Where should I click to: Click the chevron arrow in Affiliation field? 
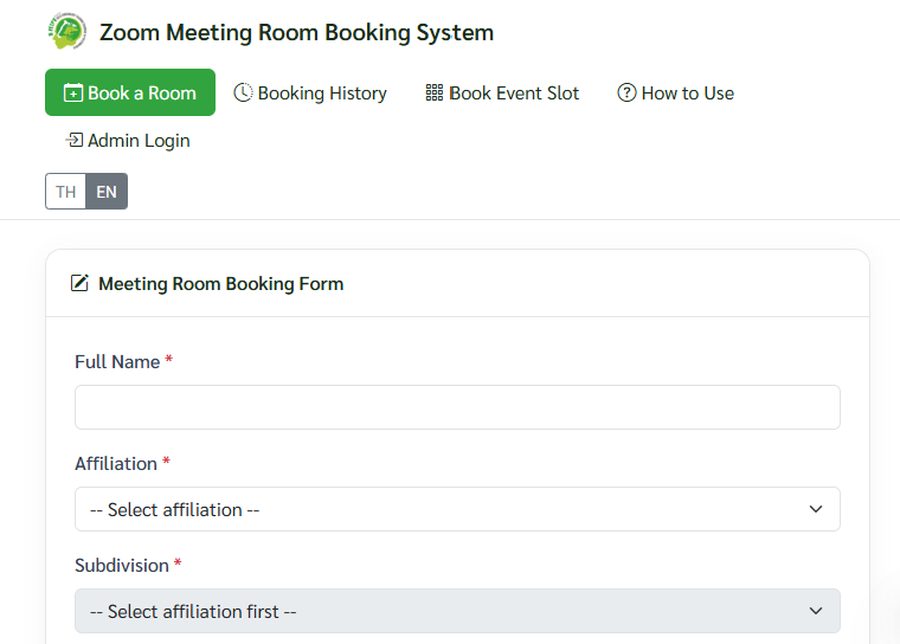(x=815, y=509)
